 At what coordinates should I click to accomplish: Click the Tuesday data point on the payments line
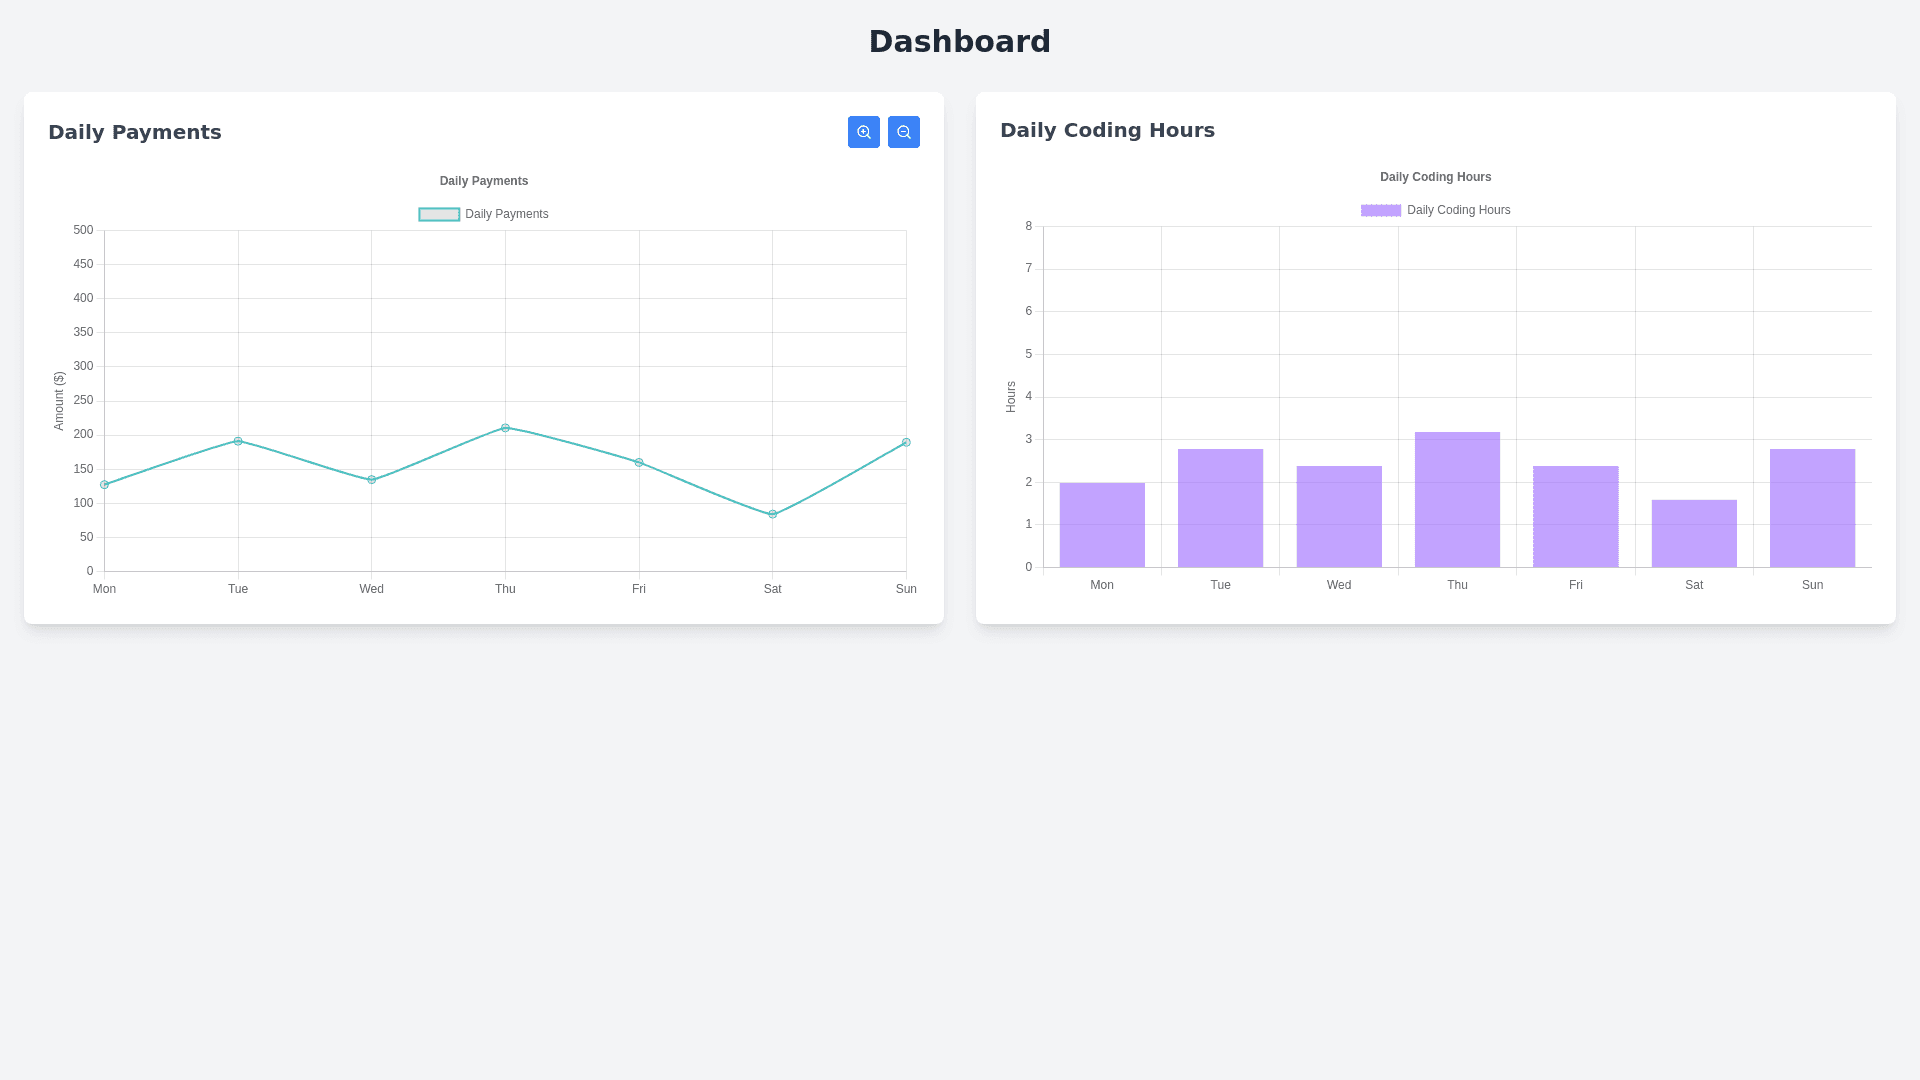(x=238, y=441)
